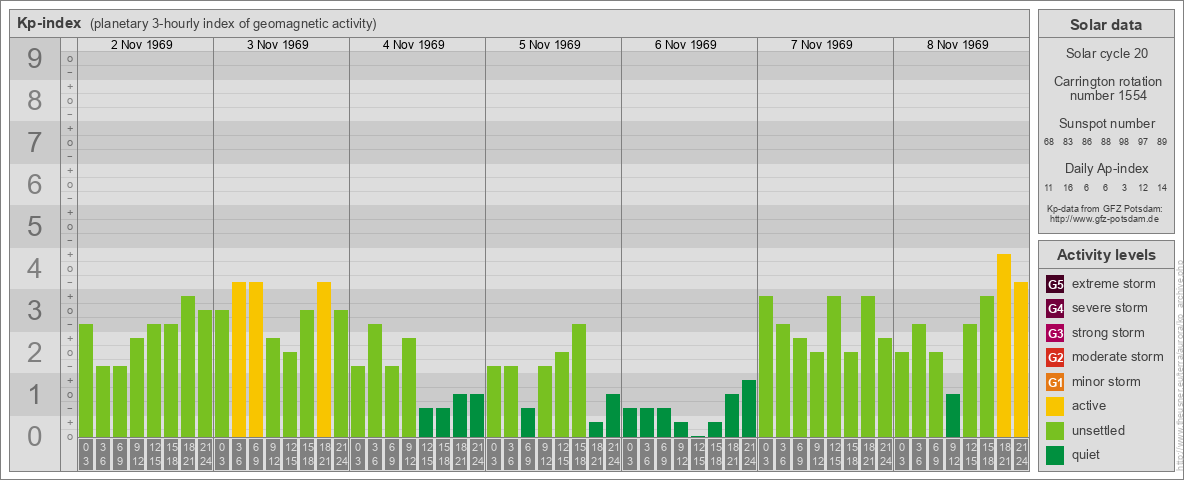Open the http://www.gfz-potsdam.de link
Image resolution: width=1184 pixels, height=480 pixels.
pos(1106,219)
